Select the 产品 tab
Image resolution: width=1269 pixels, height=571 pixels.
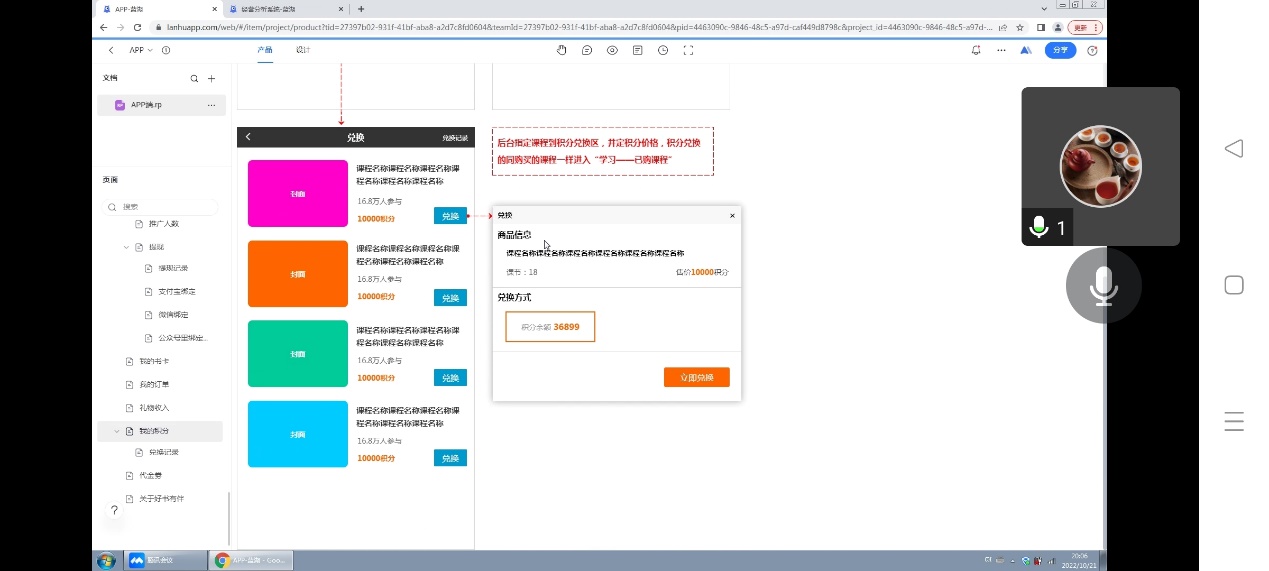tap(264, 50)
